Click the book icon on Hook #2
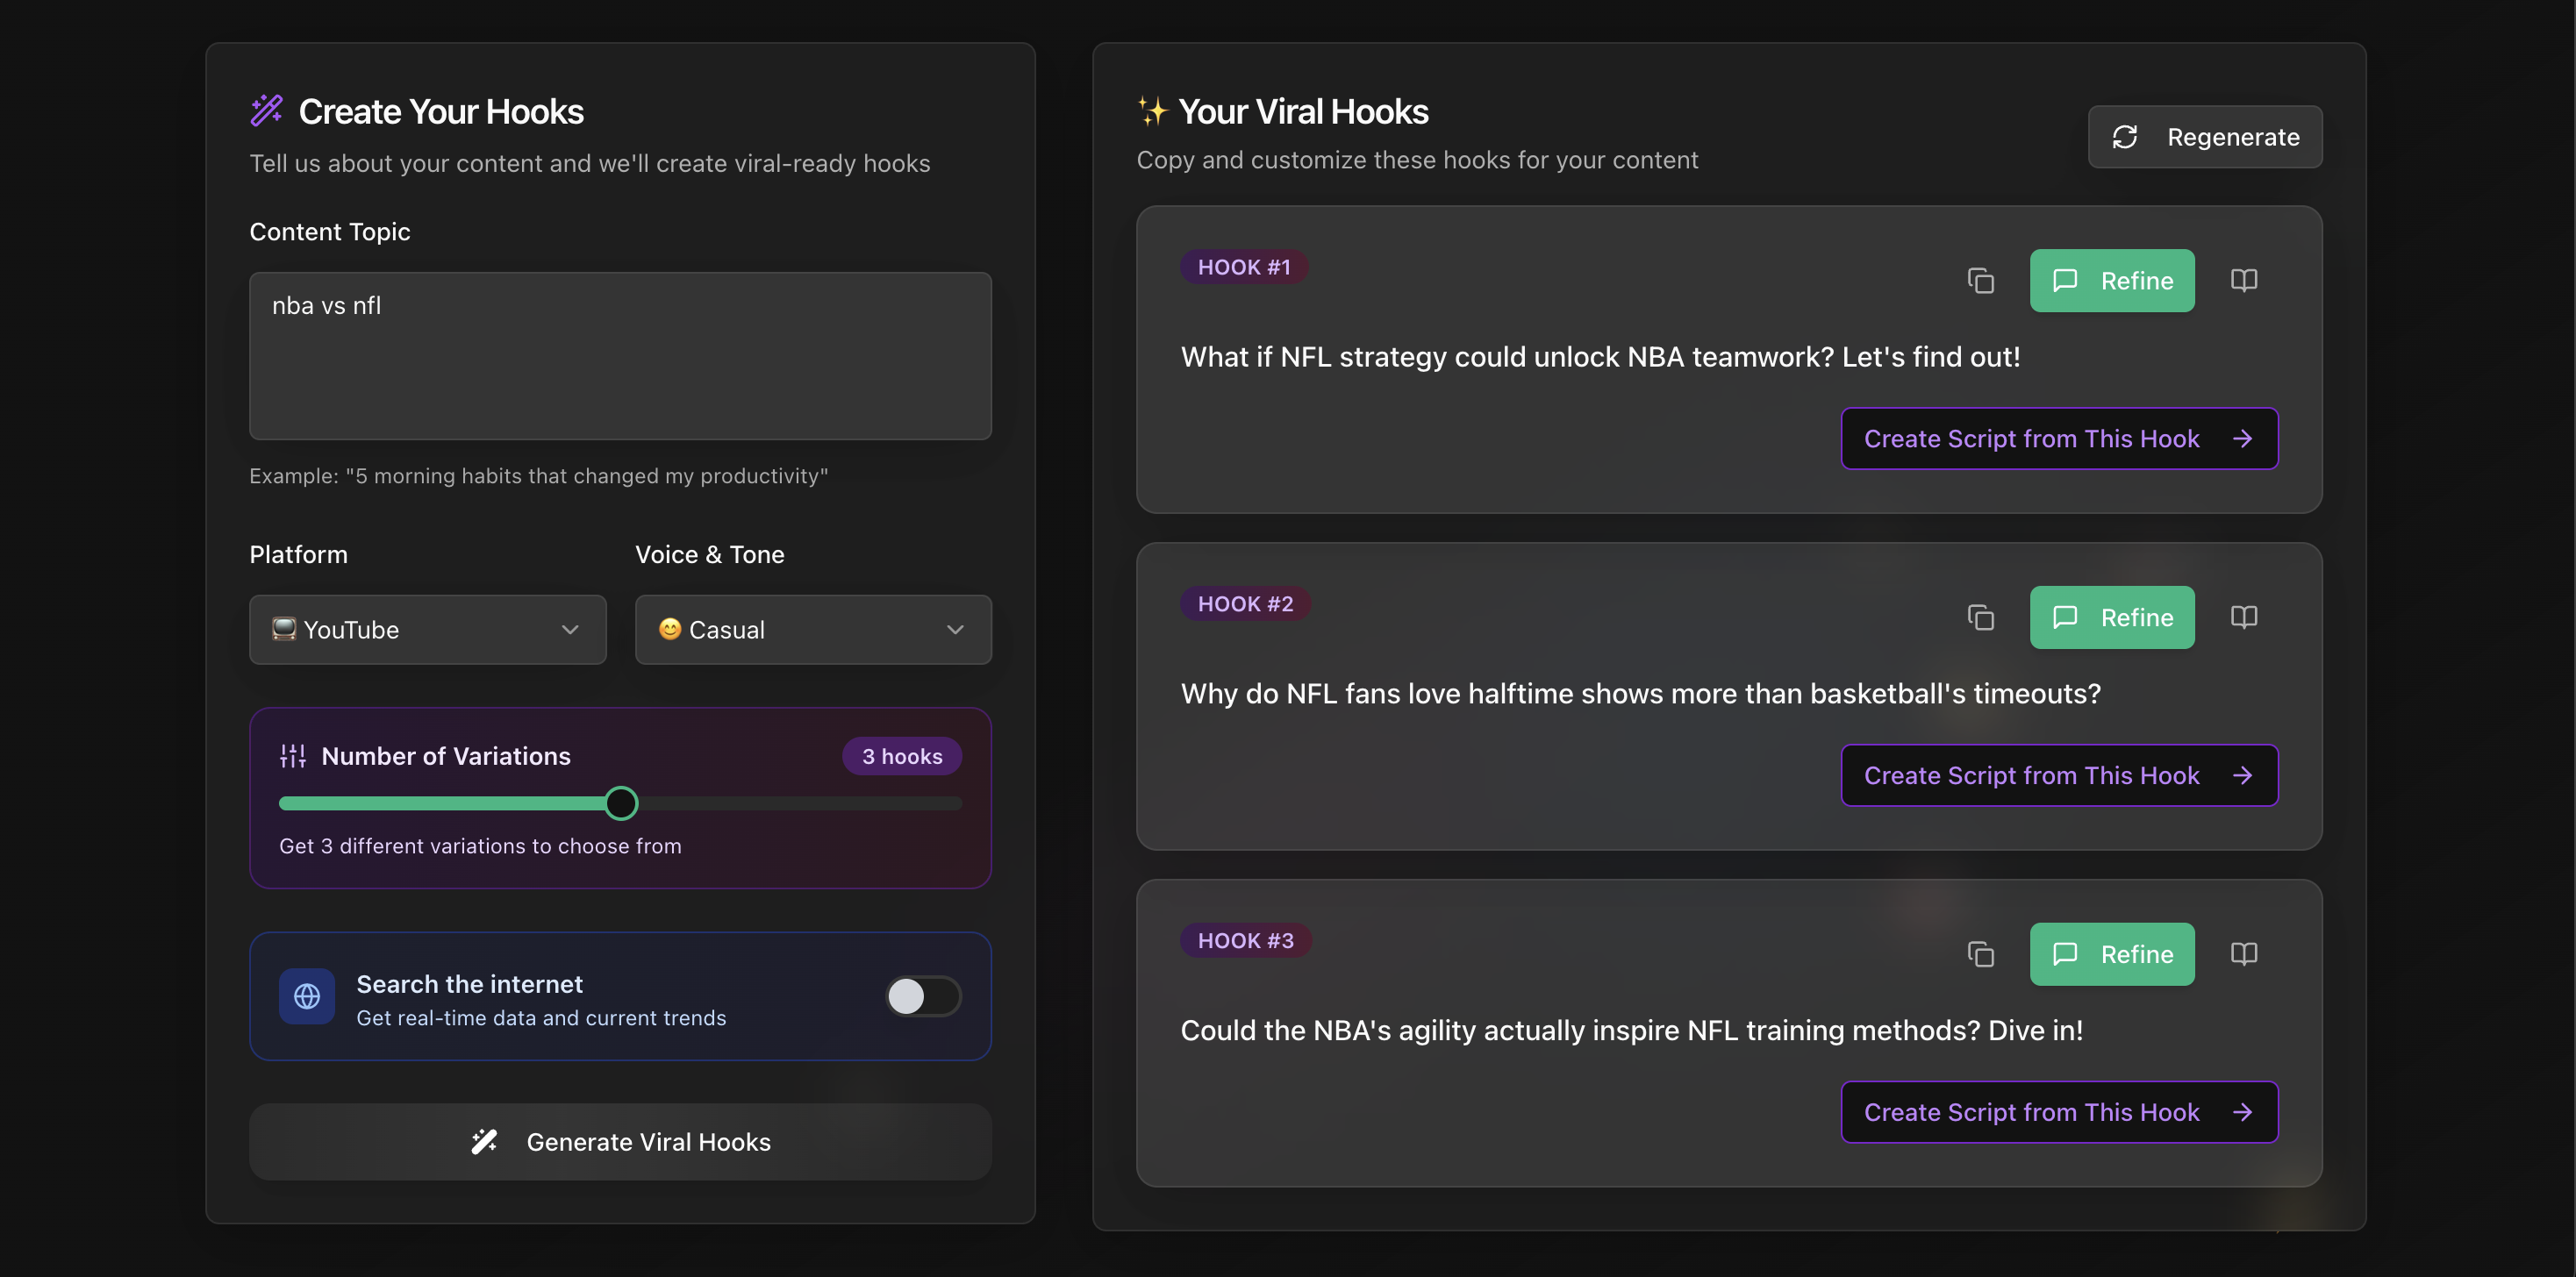Viewport: 2576px width, 1277px height. 2243,618
